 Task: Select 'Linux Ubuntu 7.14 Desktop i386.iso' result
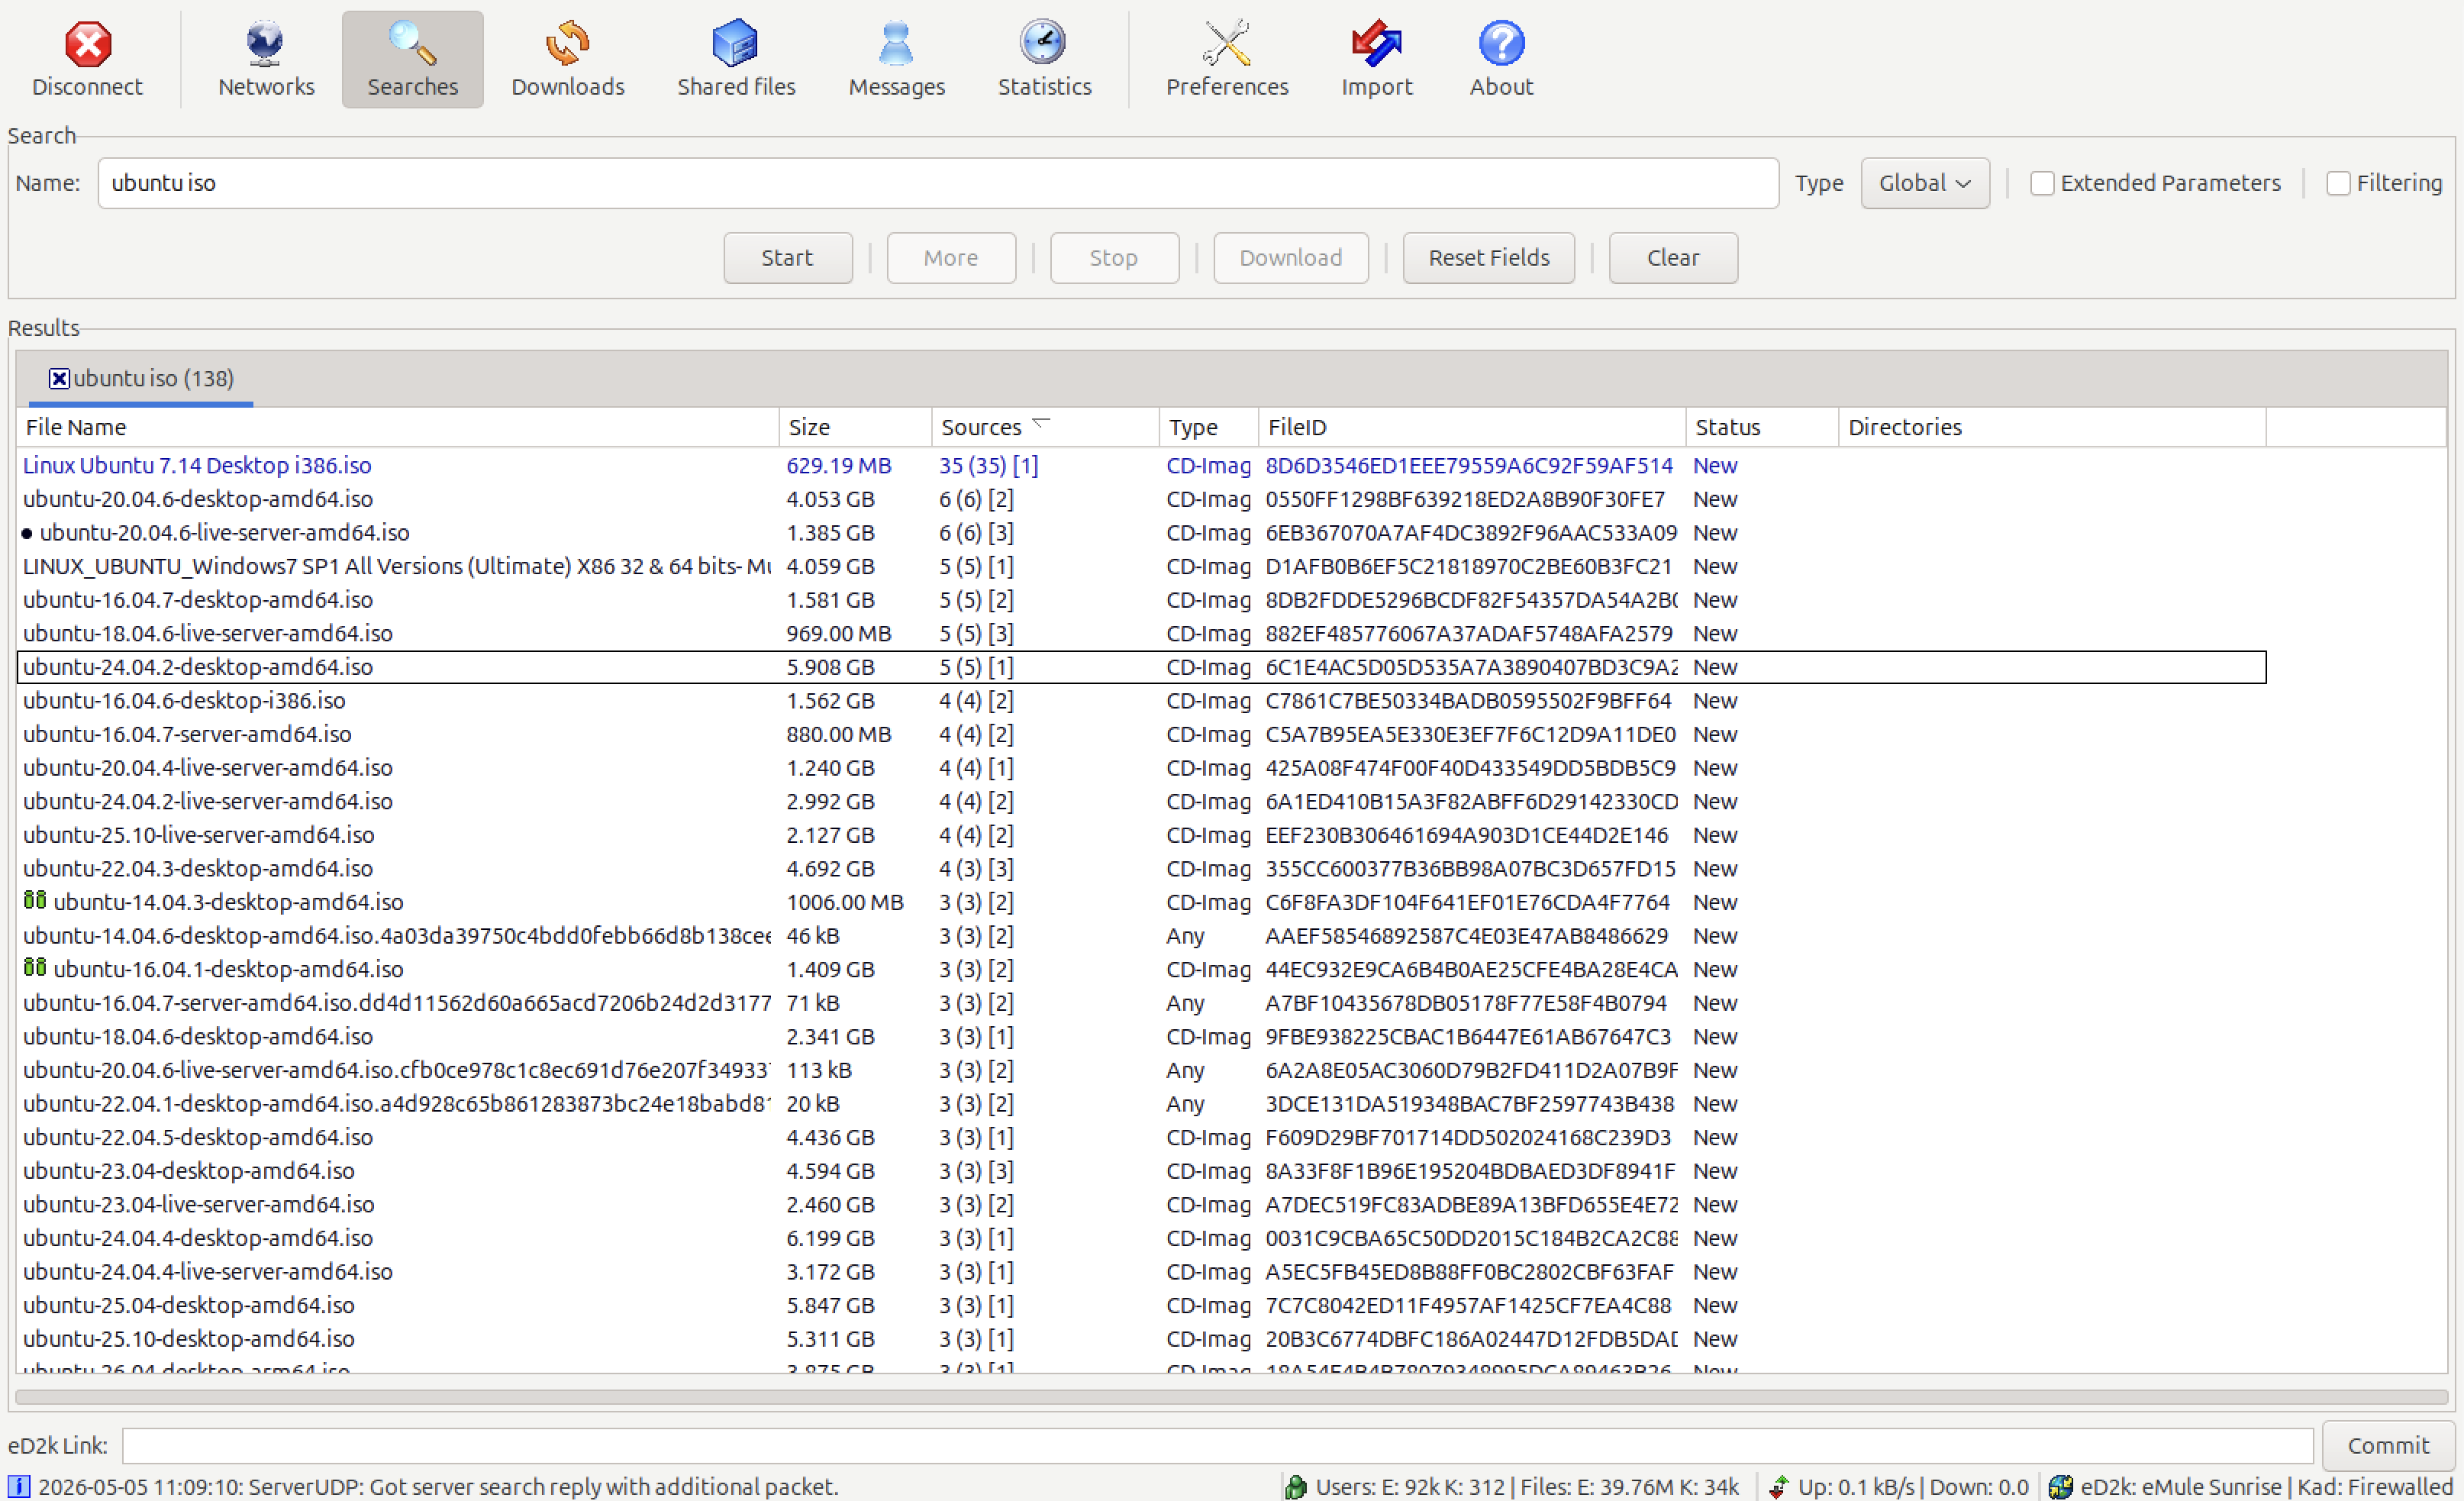click(x=1142, y=465)
